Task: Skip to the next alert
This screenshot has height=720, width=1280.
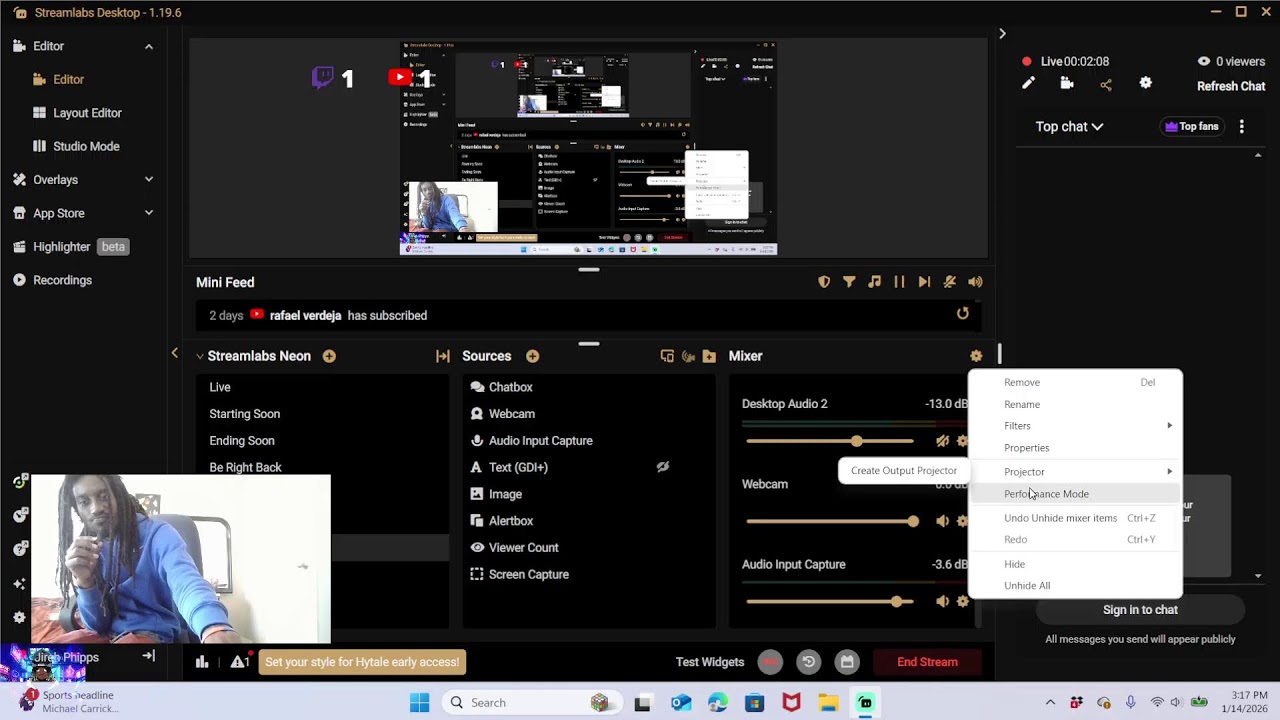Action: 924,282
